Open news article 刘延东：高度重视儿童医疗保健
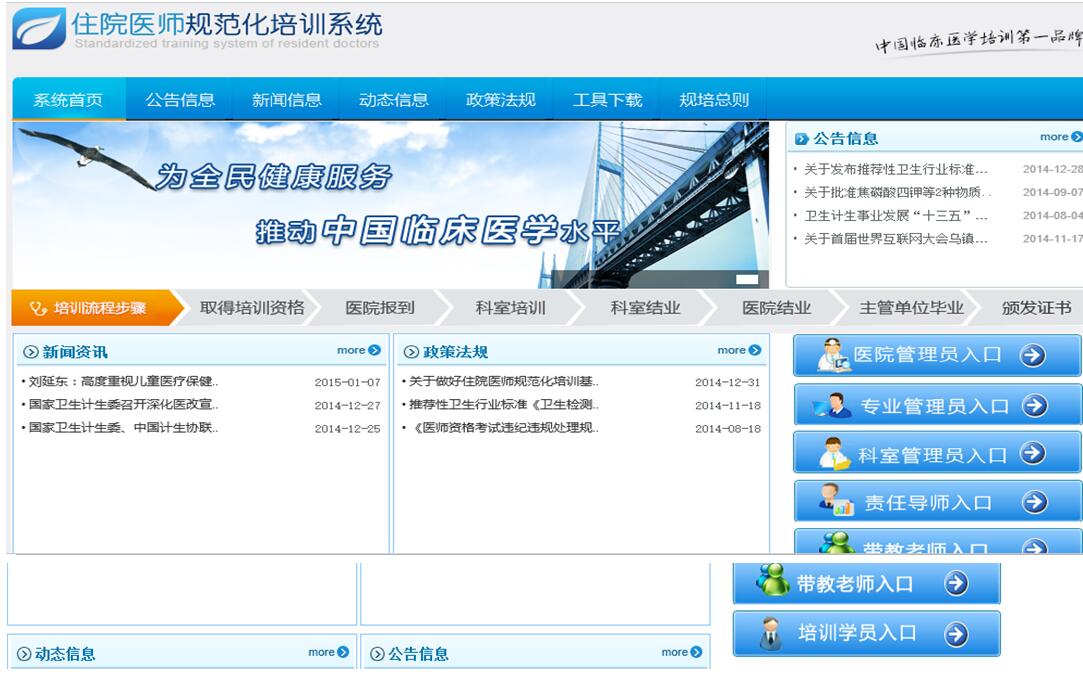The width and height of the screenshot is (1083, 681). click(x=120, y=382)
